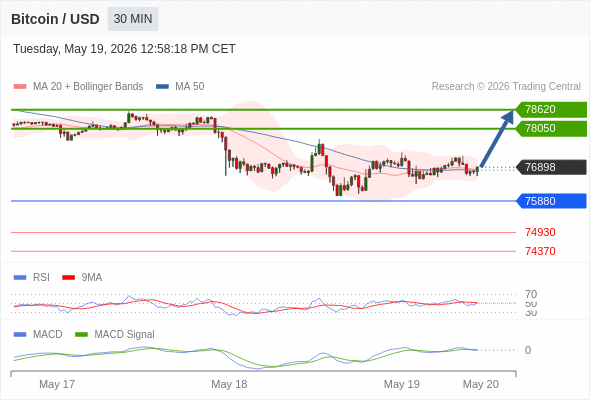Click the 78620 resistance price tag
The height and width of the screenshot is (400, 590).
coord(551,109)
